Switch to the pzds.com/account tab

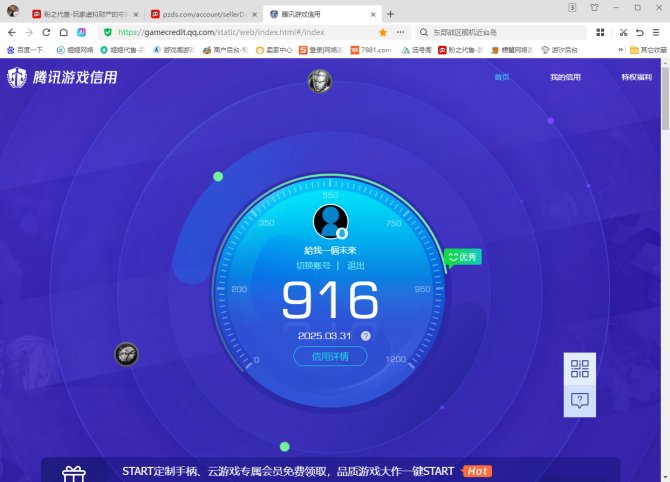click(204, 15)
